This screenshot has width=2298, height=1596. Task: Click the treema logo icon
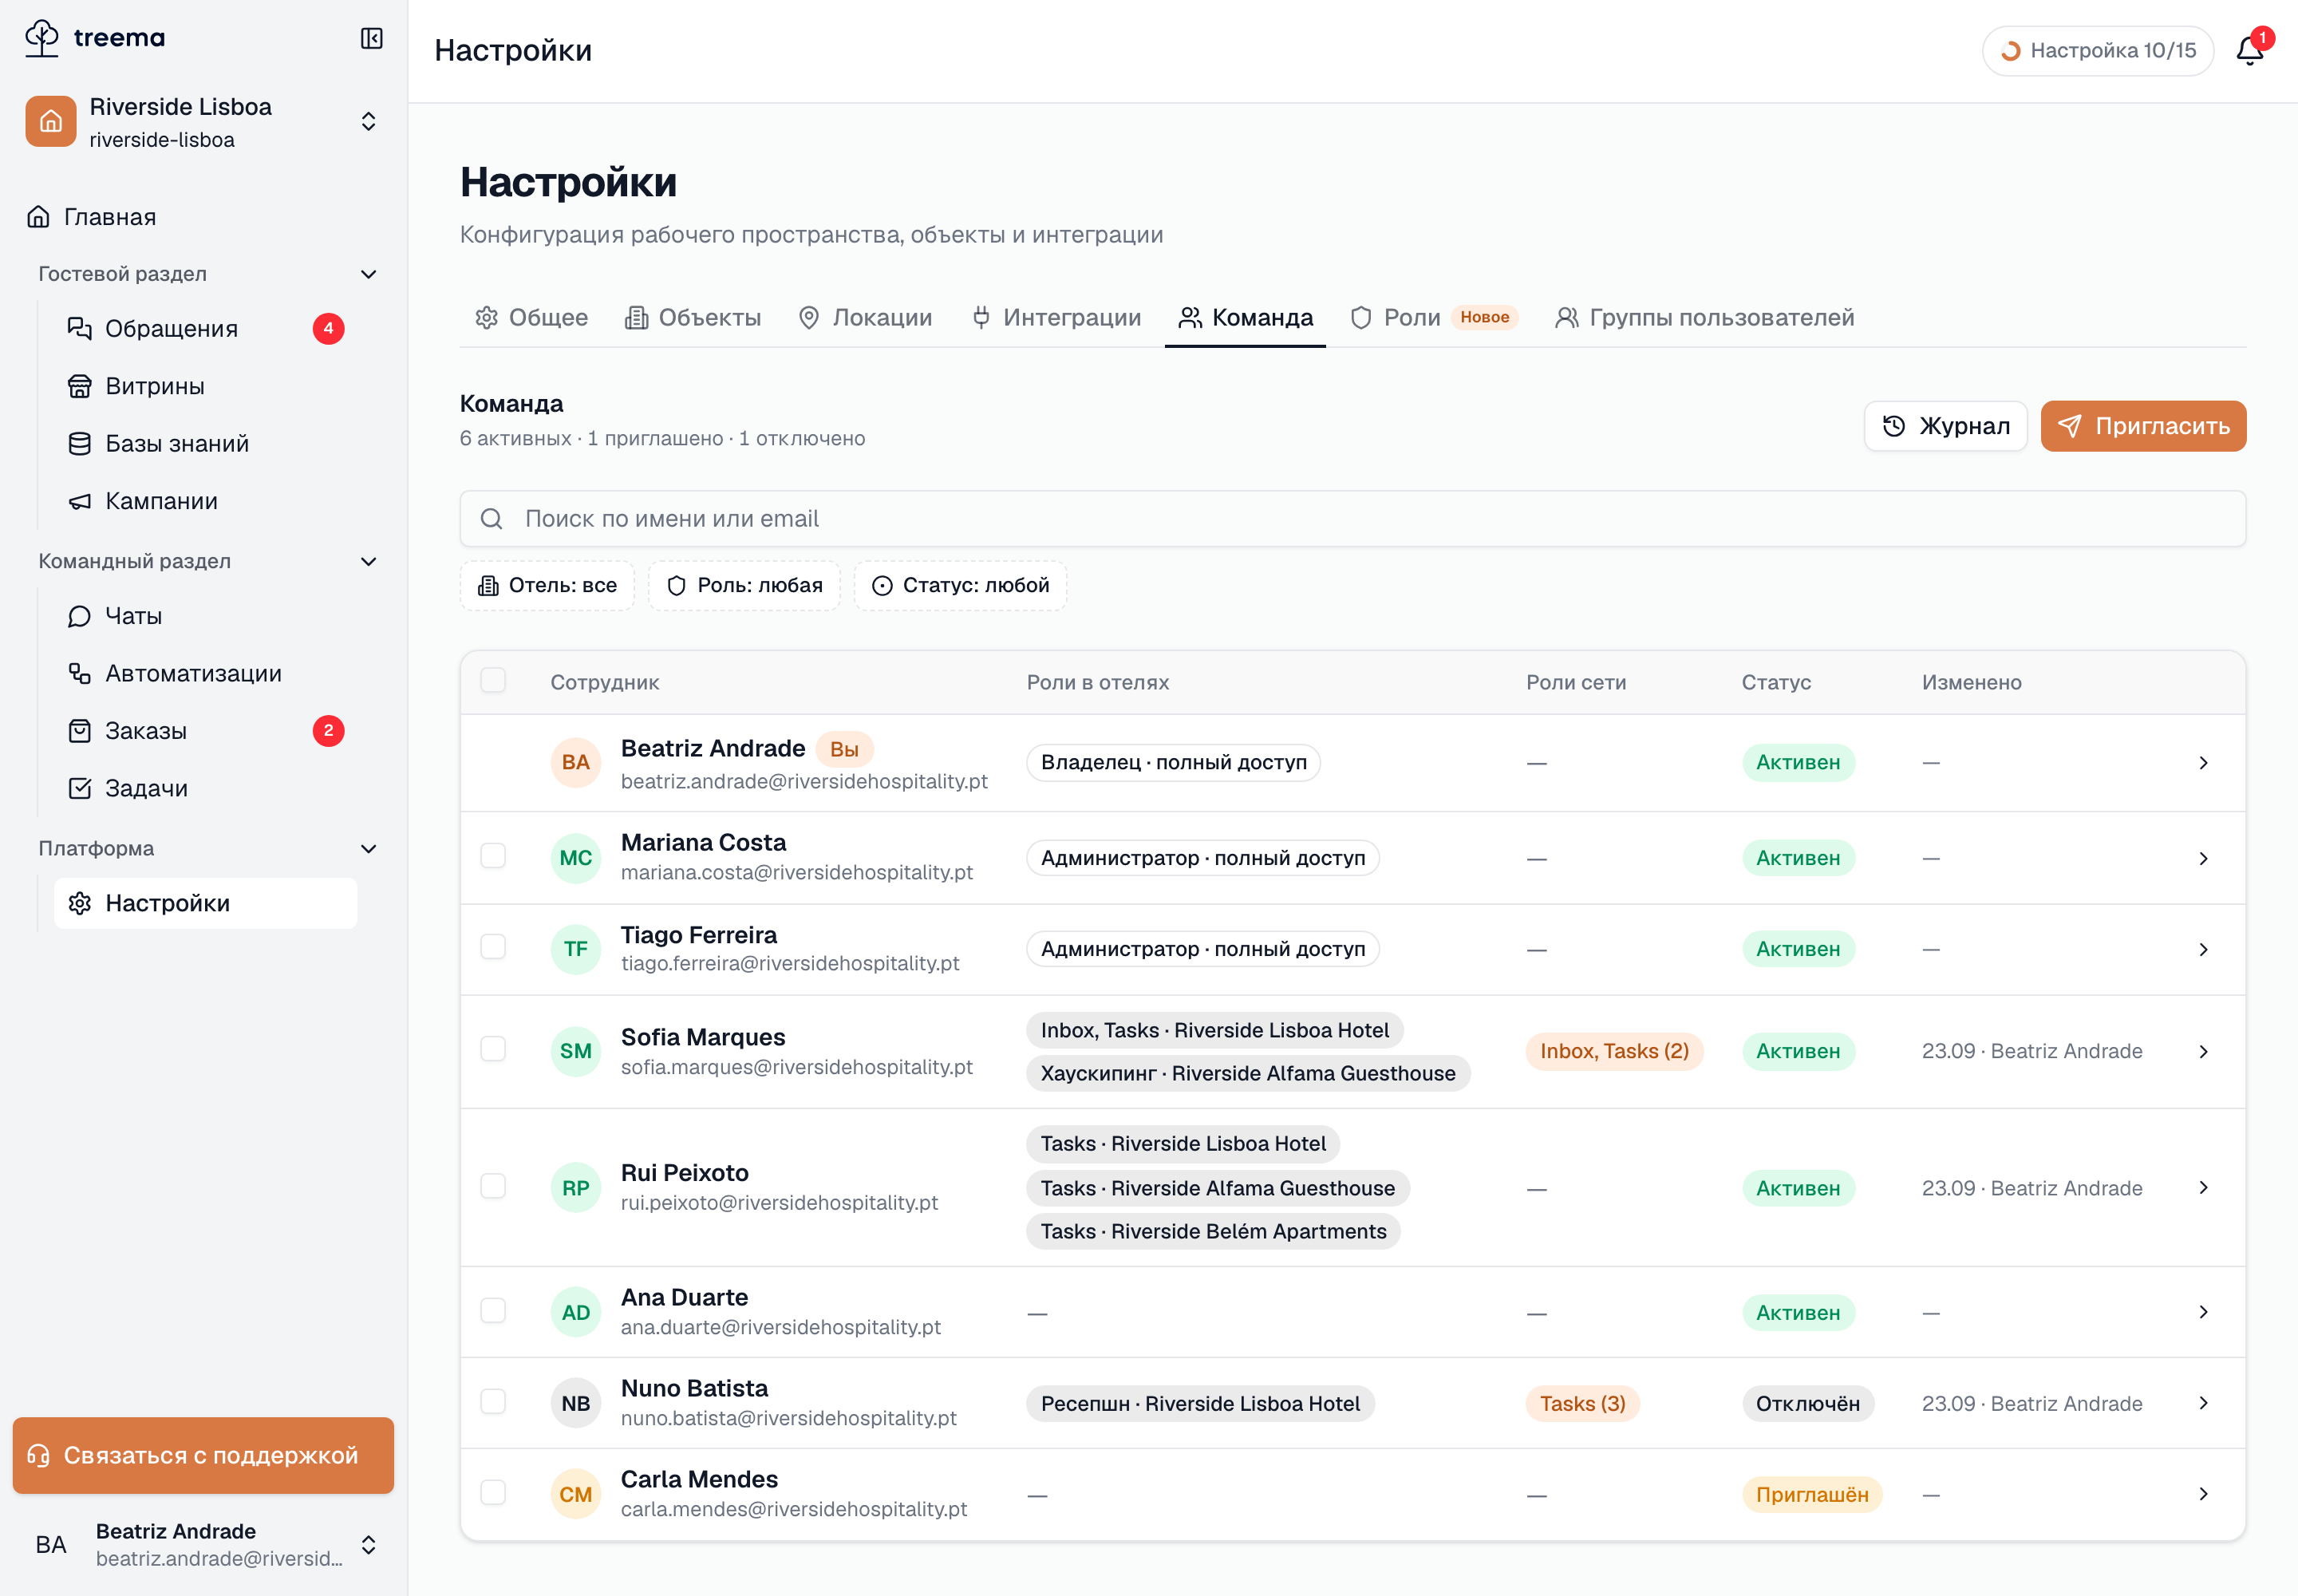(42, 38)
